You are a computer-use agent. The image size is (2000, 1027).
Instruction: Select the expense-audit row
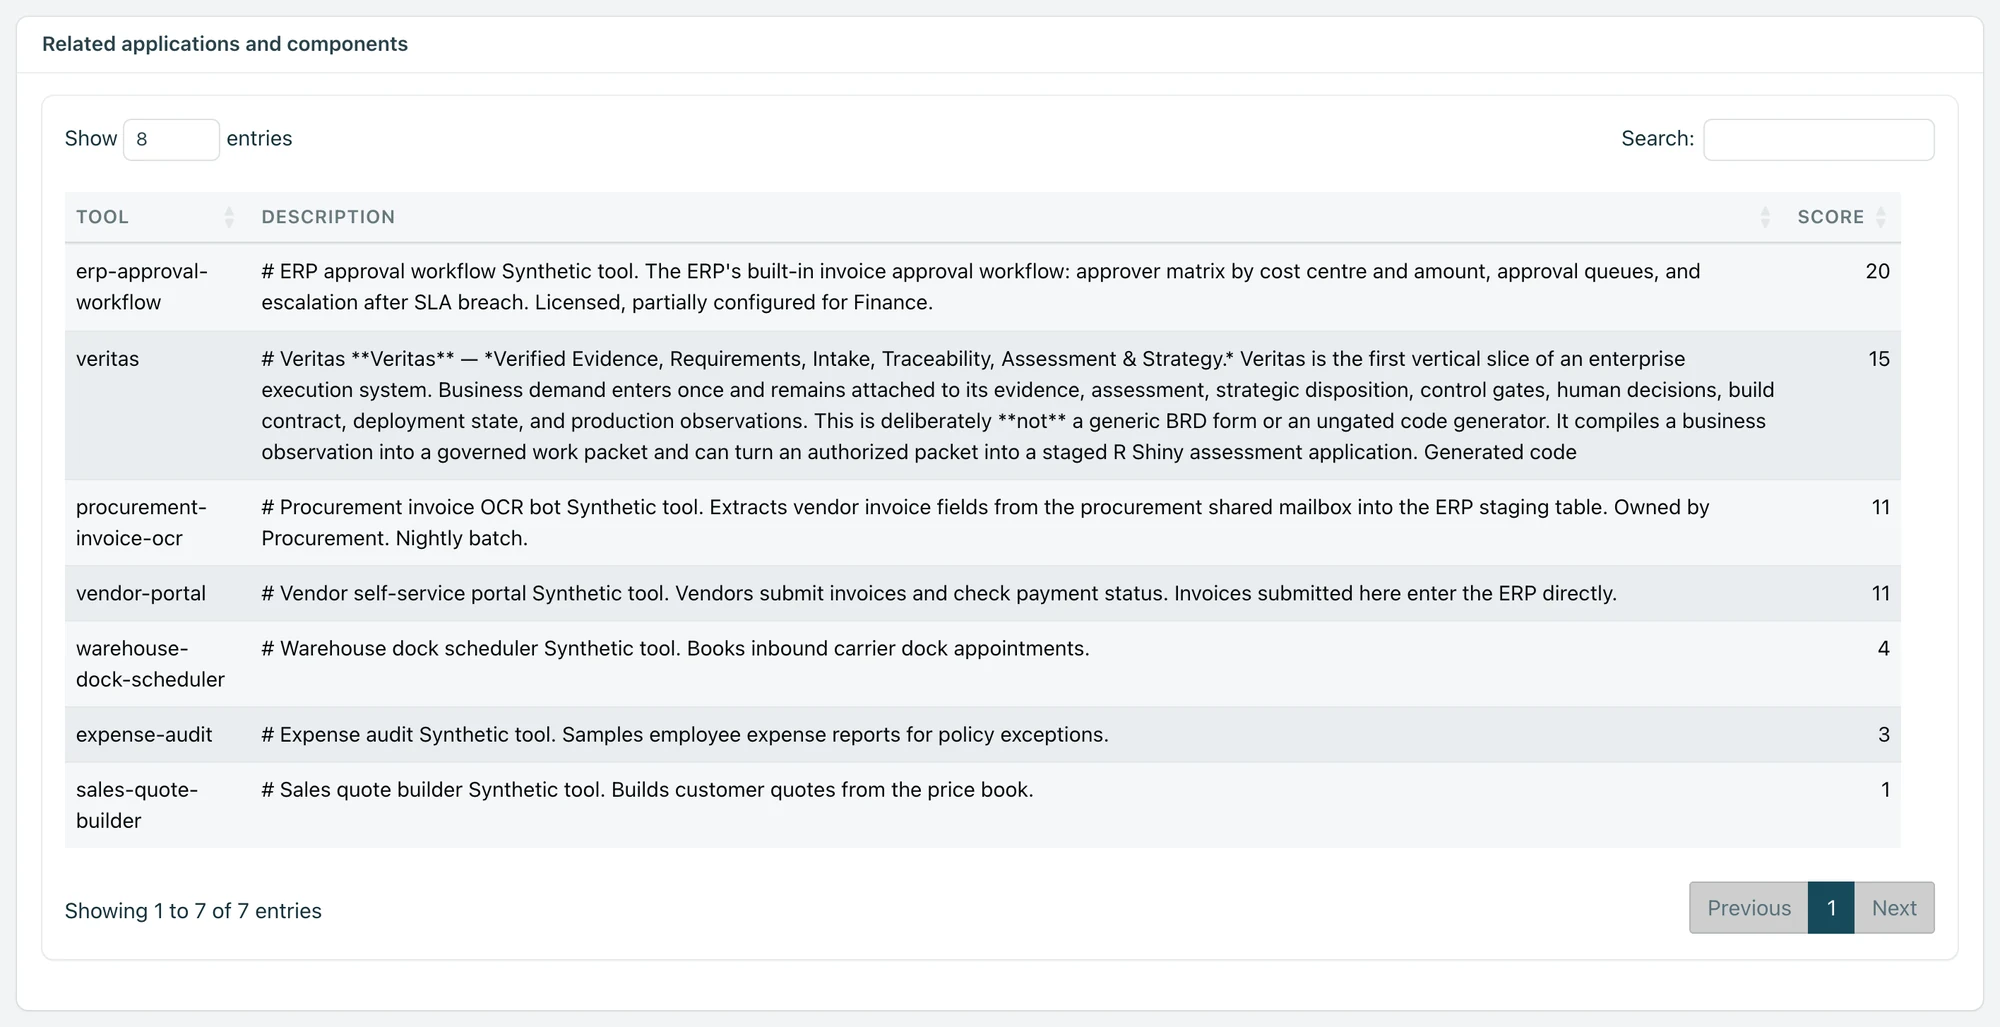982,735
